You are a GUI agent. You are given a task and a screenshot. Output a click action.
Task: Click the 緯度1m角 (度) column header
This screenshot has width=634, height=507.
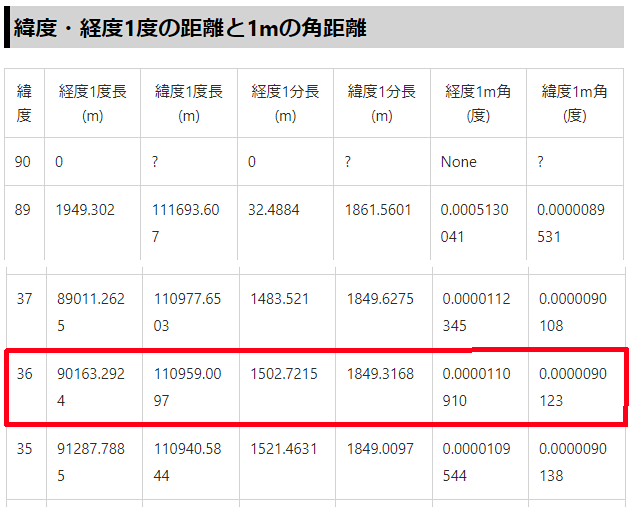(574, 103)
